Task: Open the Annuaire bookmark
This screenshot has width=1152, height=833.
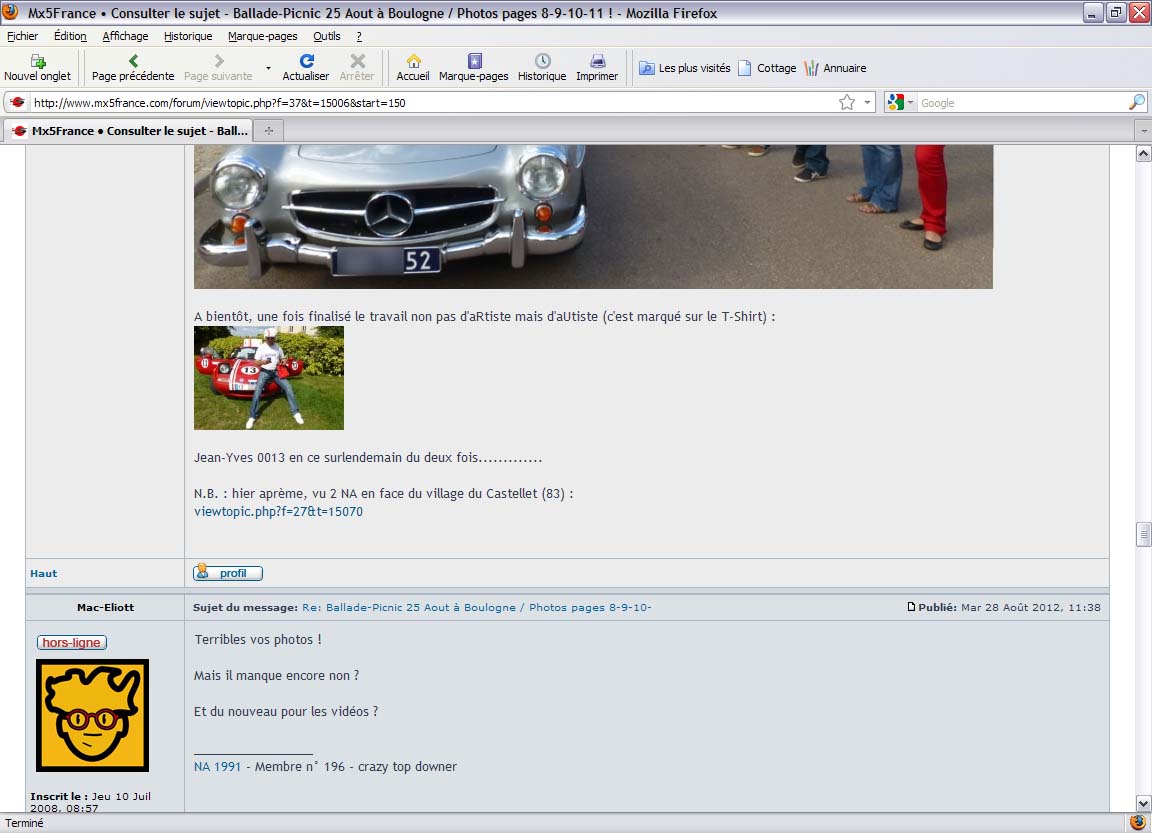Action: click(835, 68)
